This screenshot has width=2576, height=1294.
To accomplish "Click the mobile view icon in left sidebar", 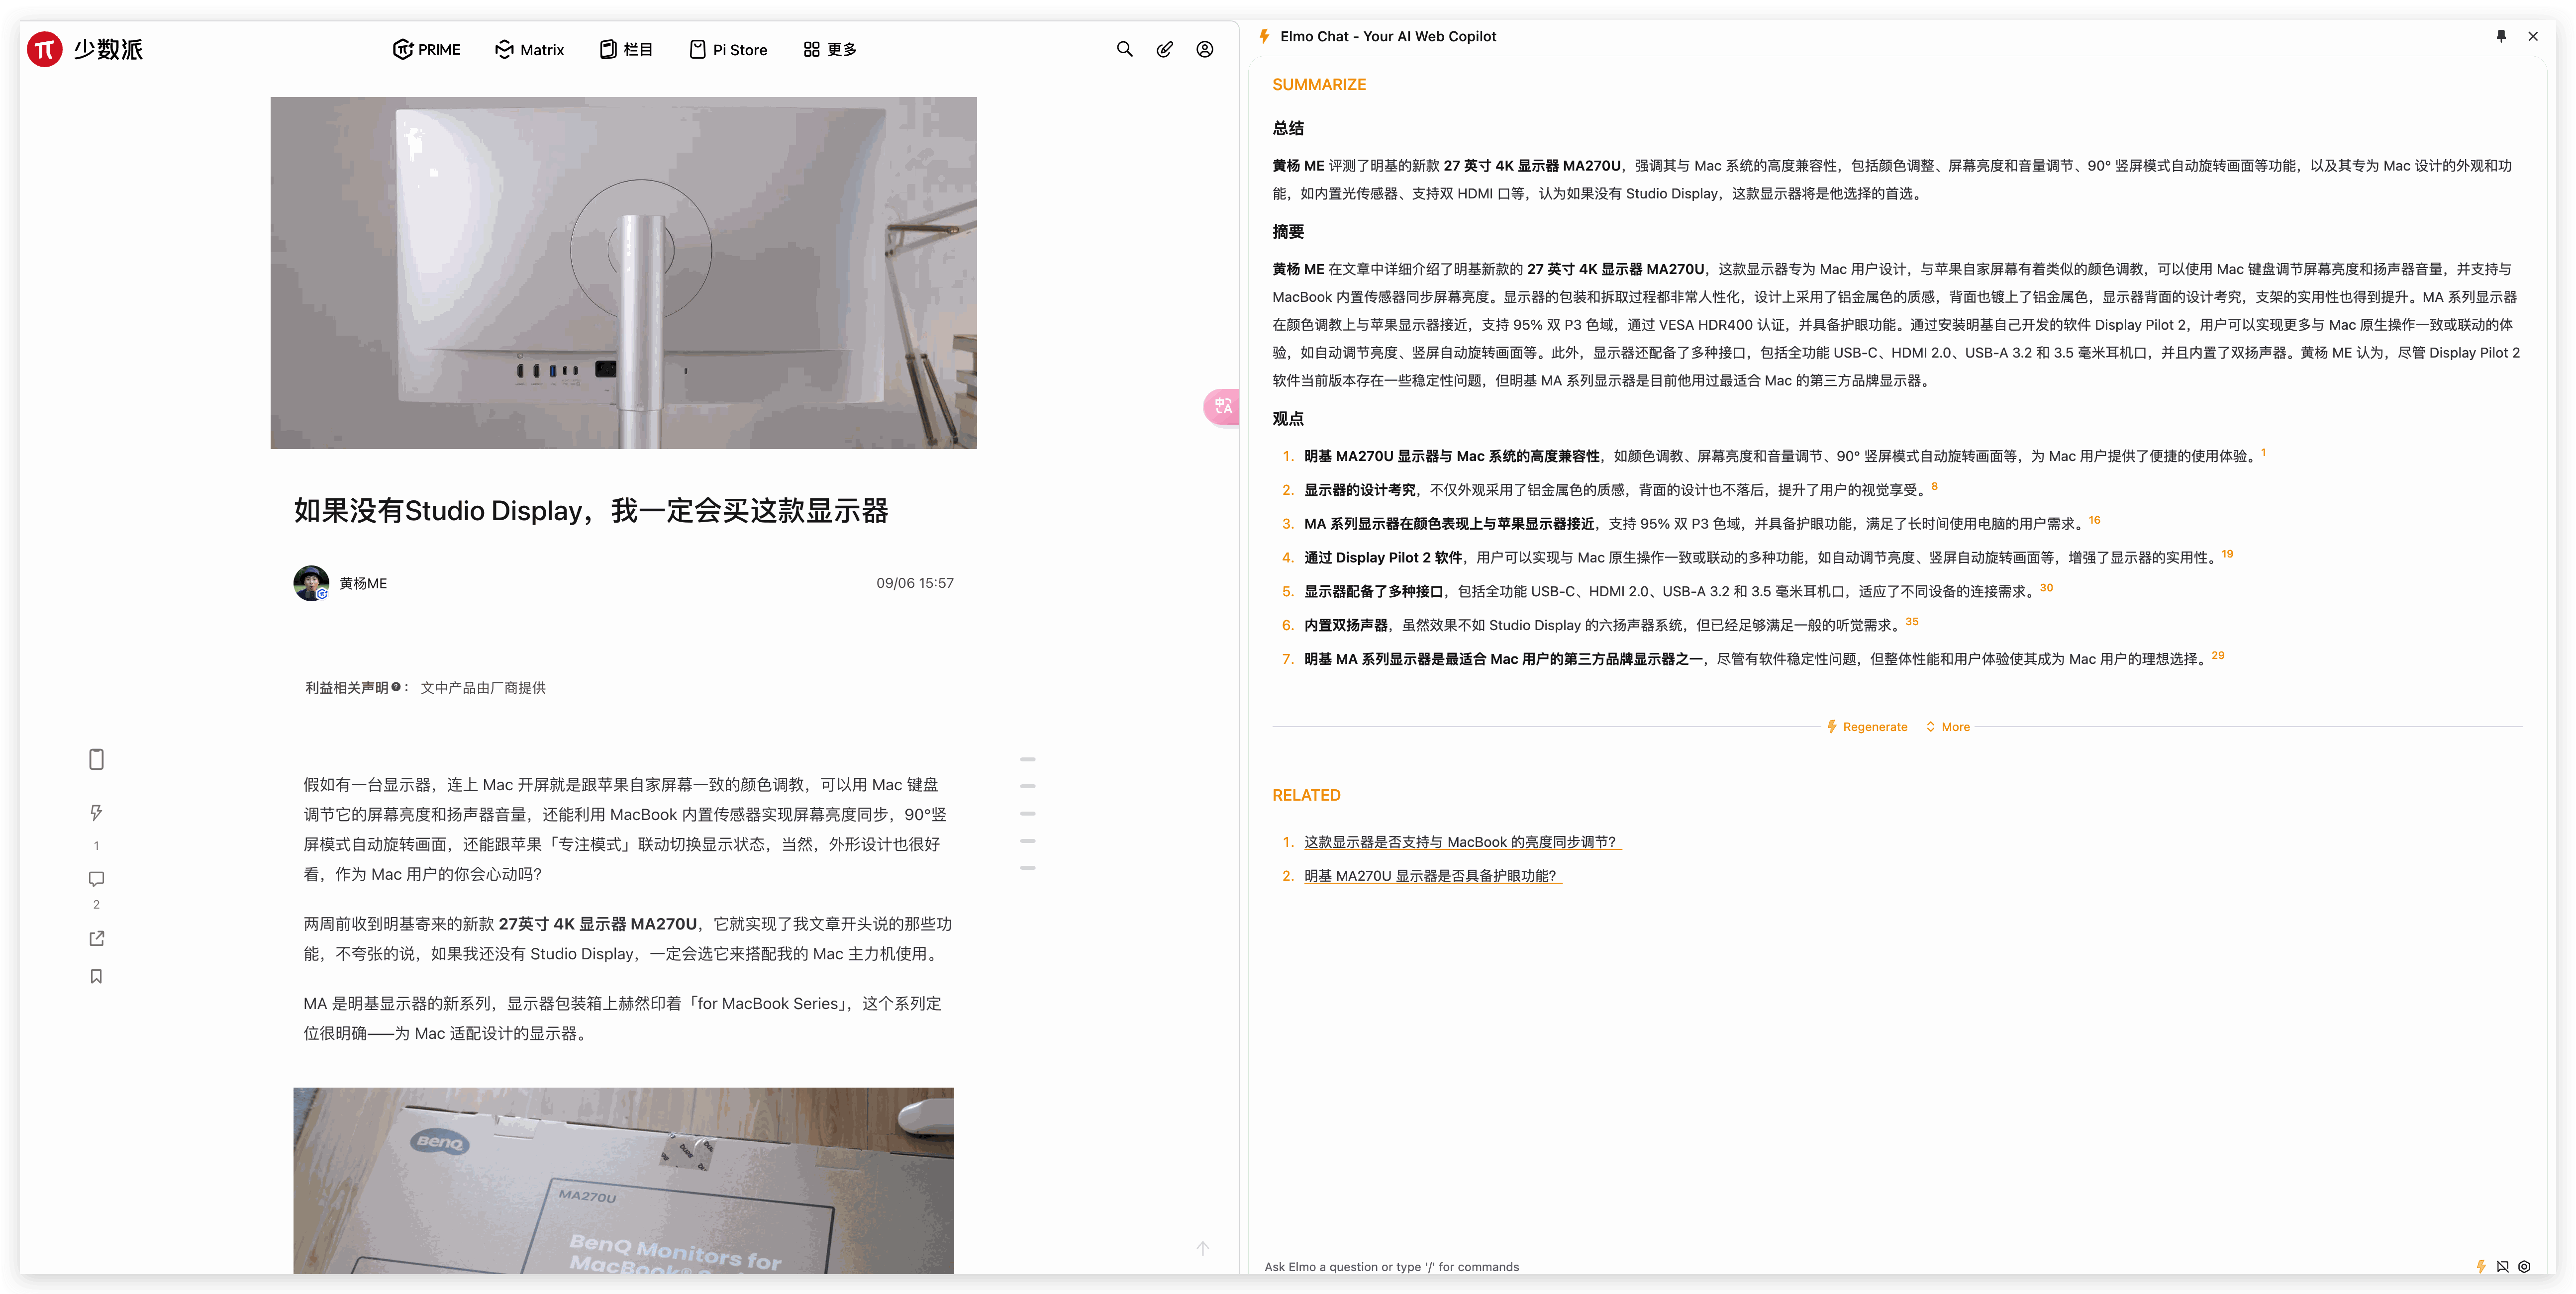I will (96, 759).
